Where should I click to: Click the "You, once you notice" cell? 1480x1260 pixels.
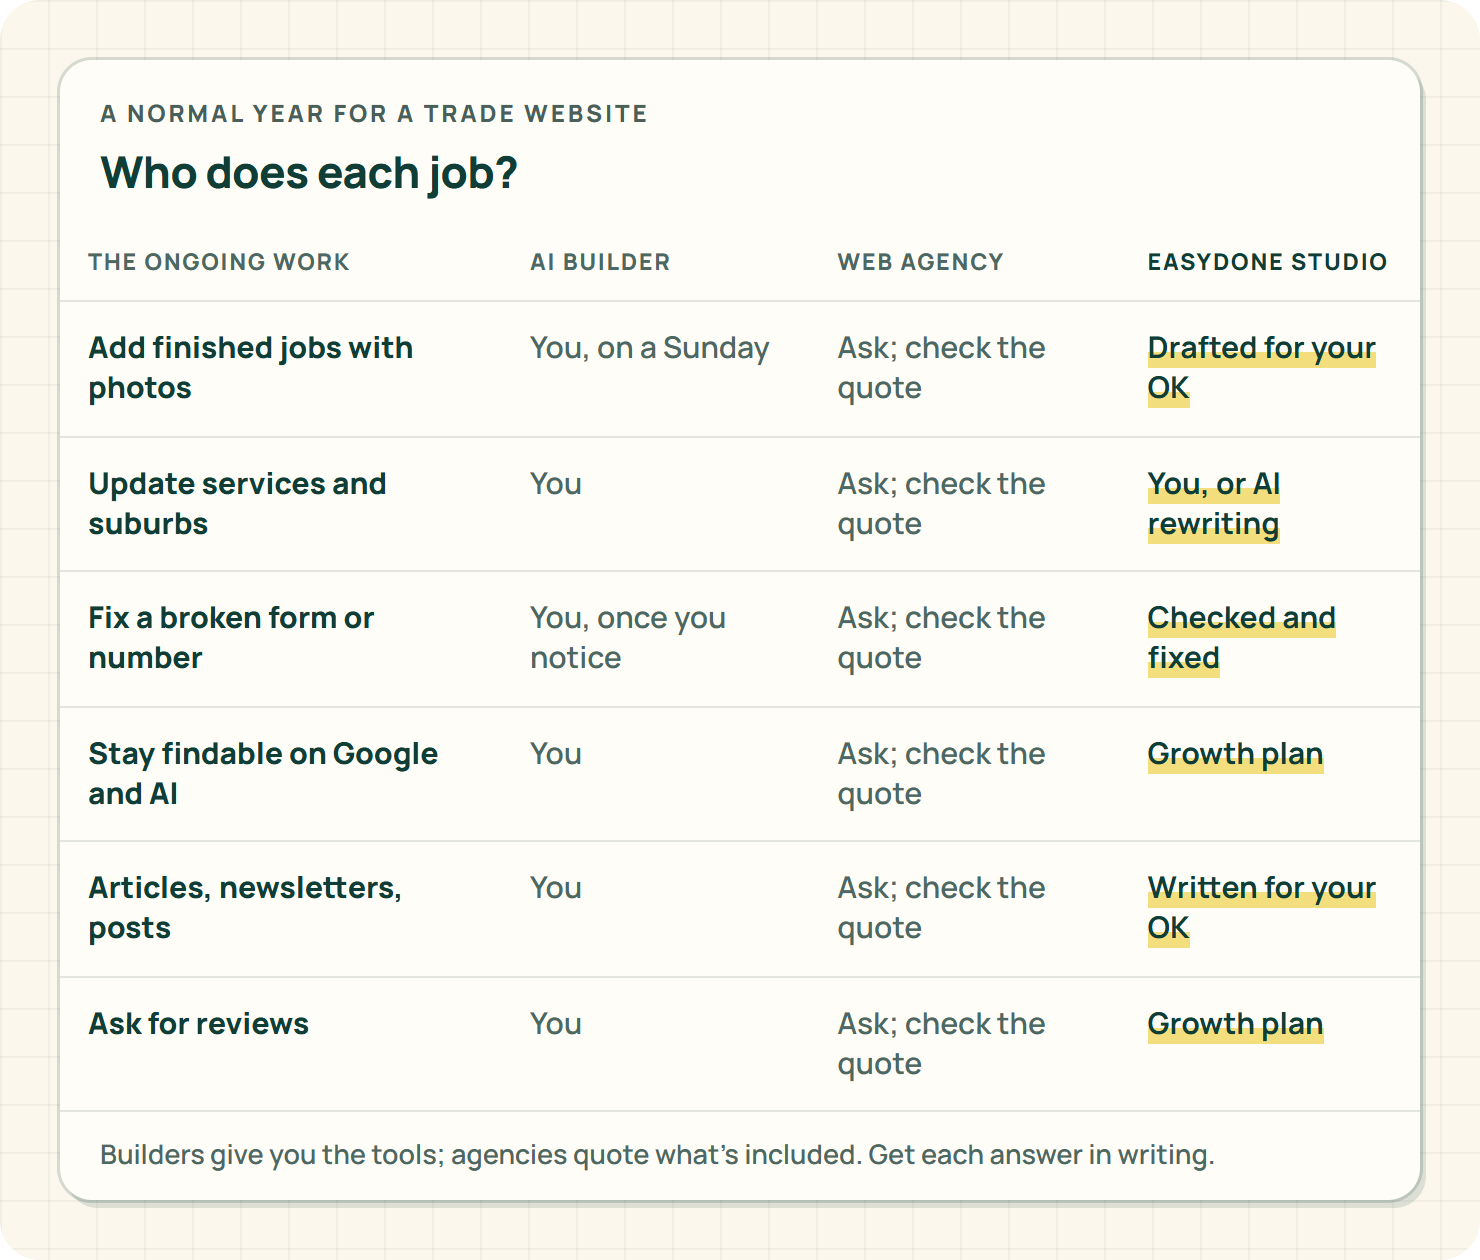pos(628,638)
